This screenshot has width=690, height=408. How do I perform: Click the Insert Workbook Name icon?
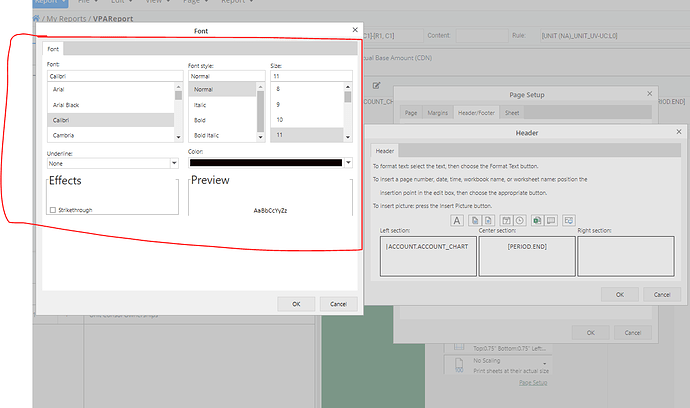[x=536, y=219]
